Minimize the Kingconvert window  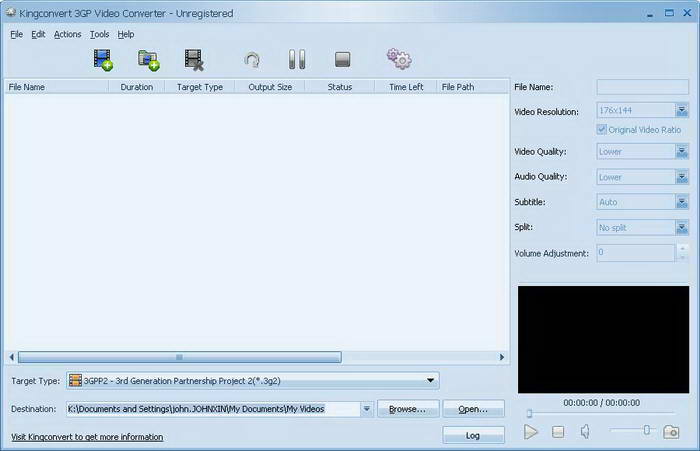point(650,13)
